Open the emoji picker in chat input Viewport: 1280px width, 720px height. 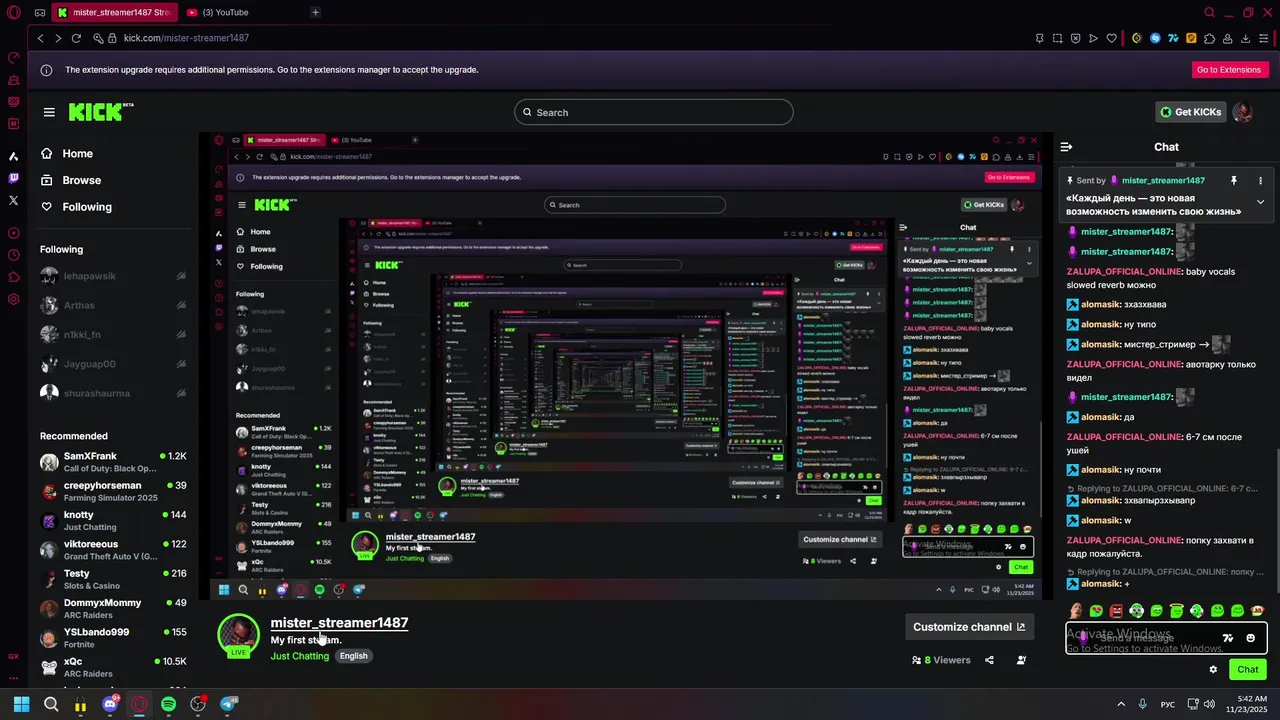coord(1251,638)
